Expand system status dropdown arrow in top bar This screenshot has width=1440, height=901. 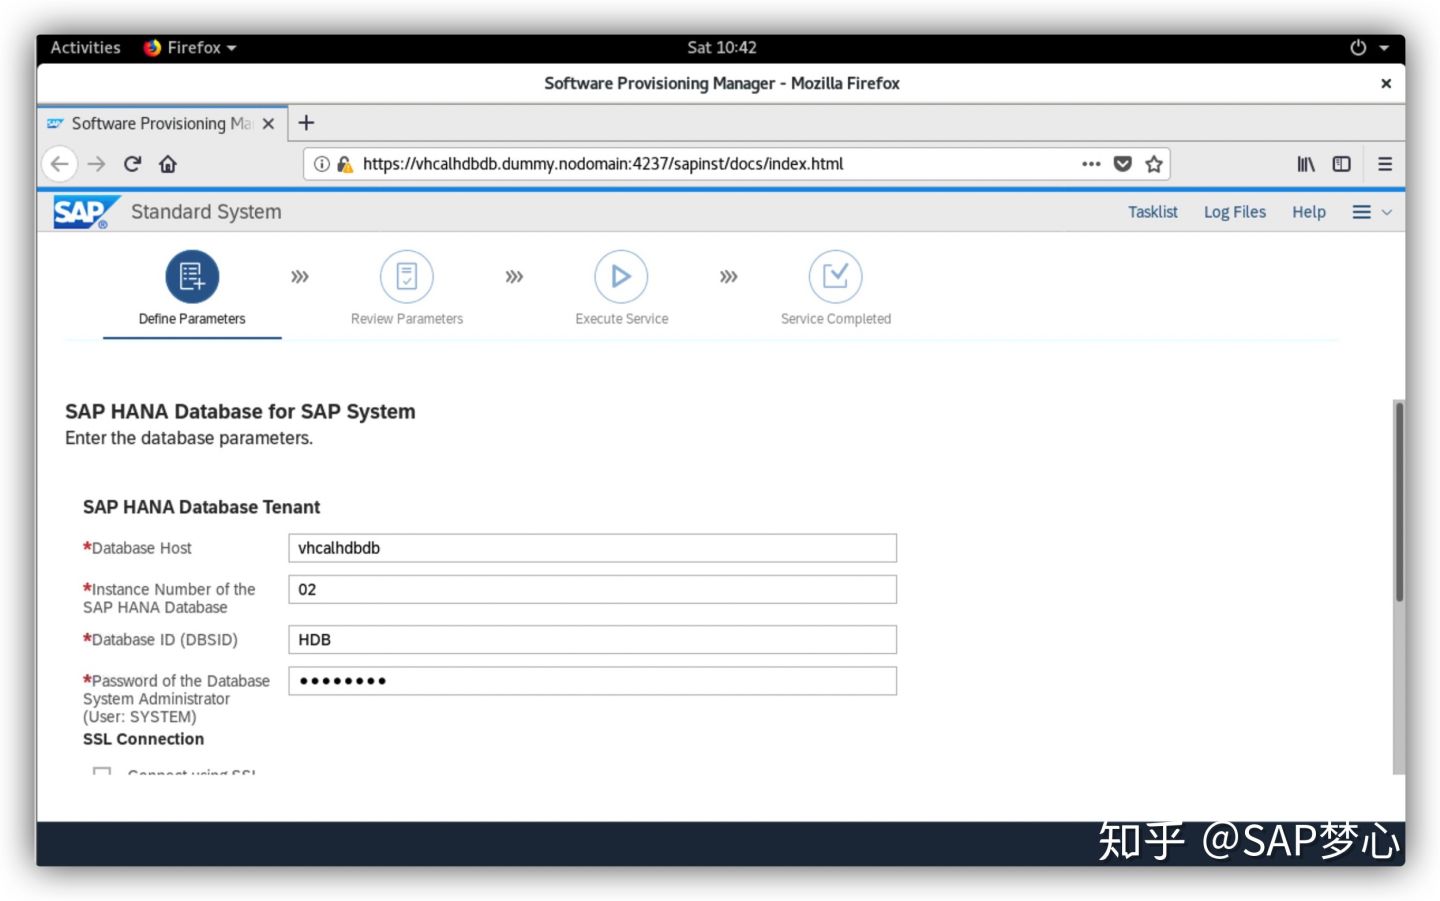[1384, 48]
